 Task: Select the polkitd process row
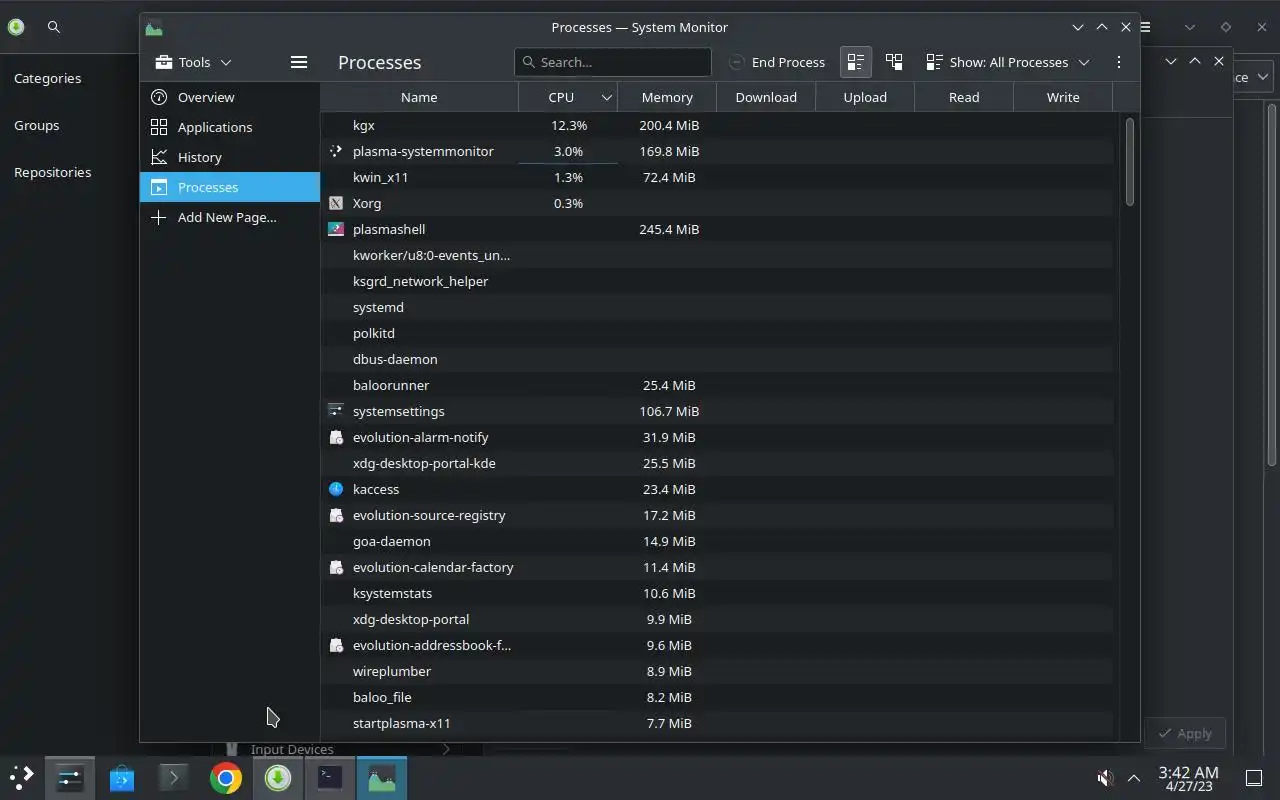(717, 333)
